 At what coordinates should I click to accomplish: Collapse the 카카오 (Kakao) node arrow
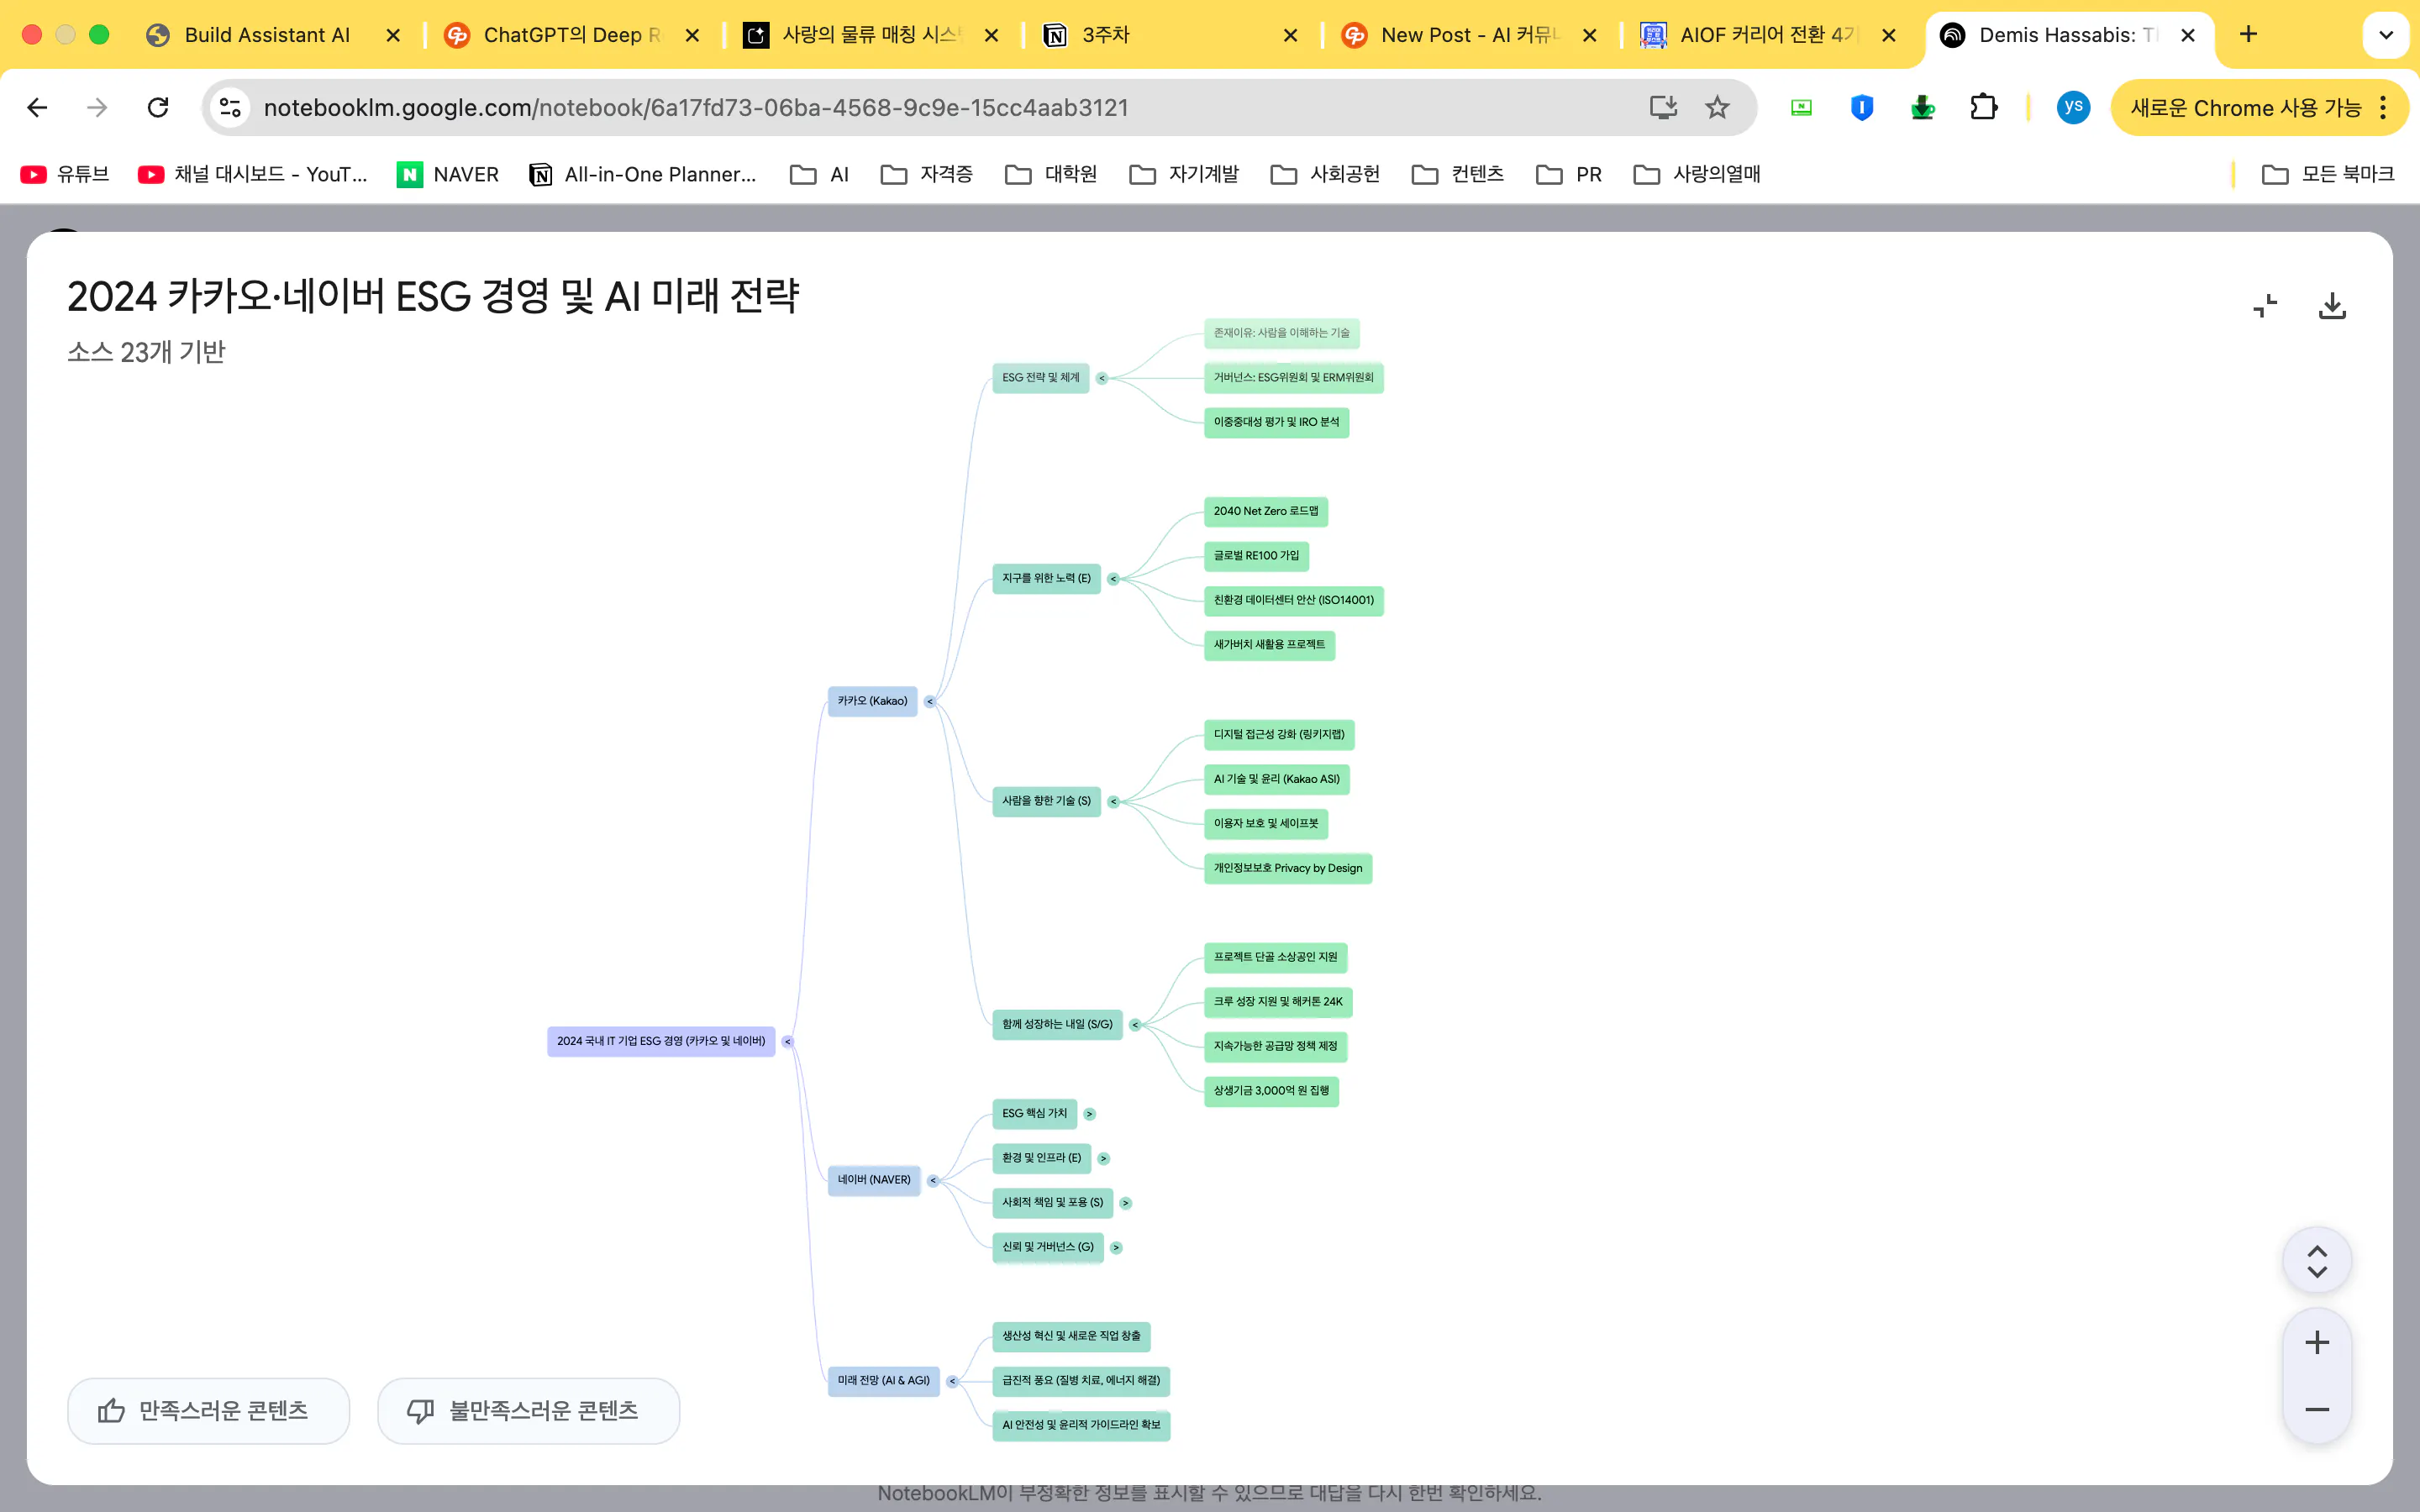(930, 702)
